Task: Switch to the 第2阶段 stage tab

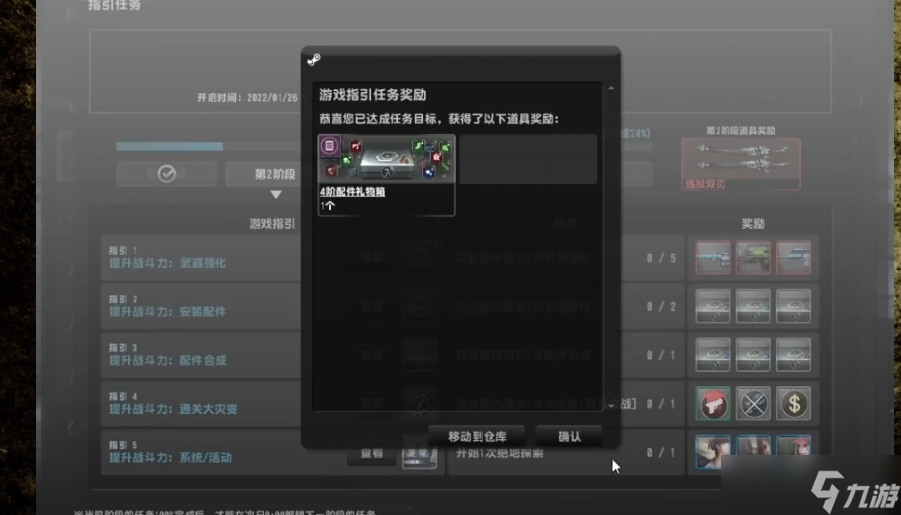Action: click(262, 174)
